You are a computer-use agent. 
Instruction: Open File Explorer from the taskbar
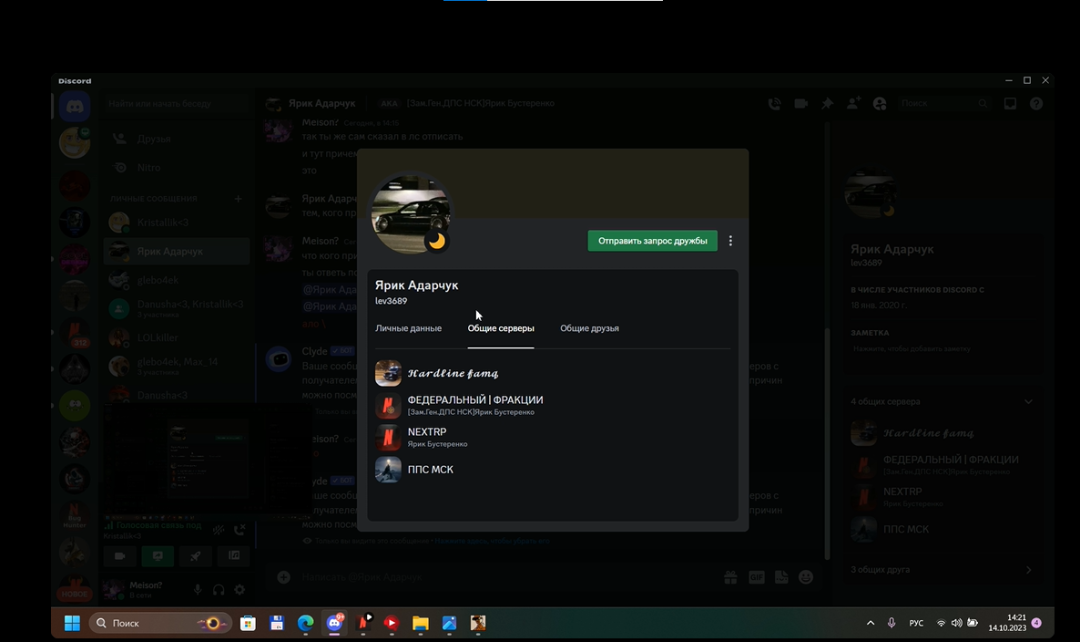pyautogui.click(x=420, y=623)
